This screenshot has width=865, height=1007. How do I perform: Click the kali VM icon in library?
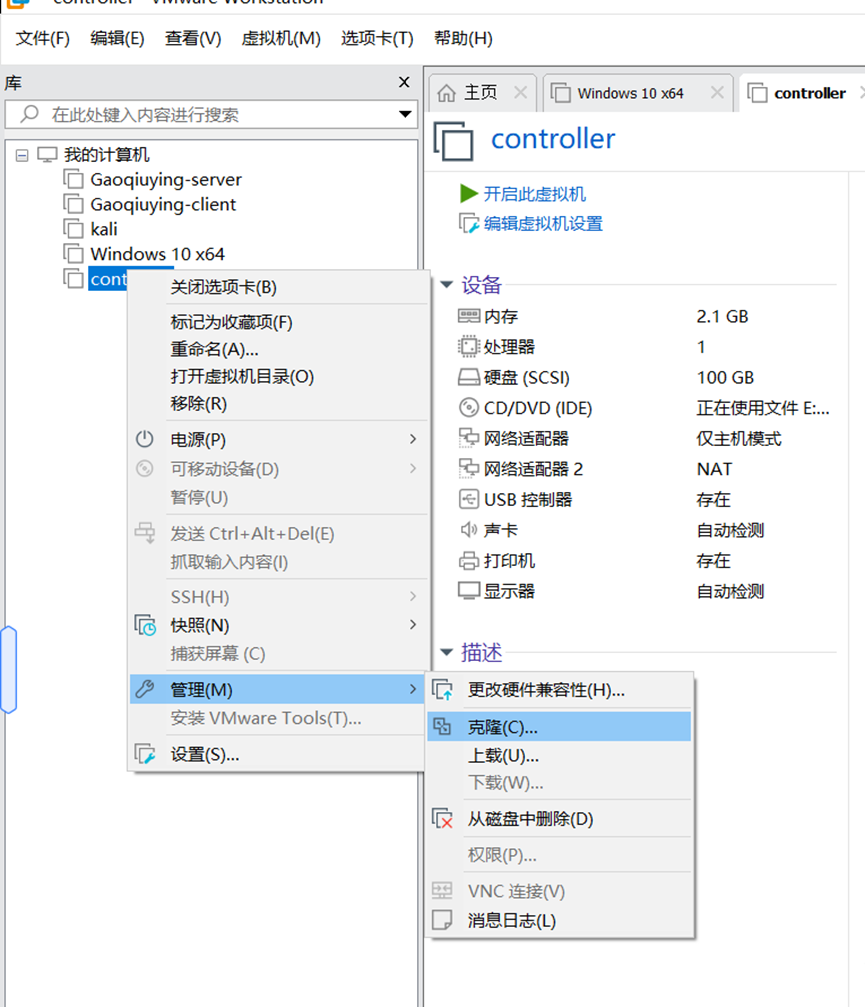pyautogui.click(x=73, y=229)
